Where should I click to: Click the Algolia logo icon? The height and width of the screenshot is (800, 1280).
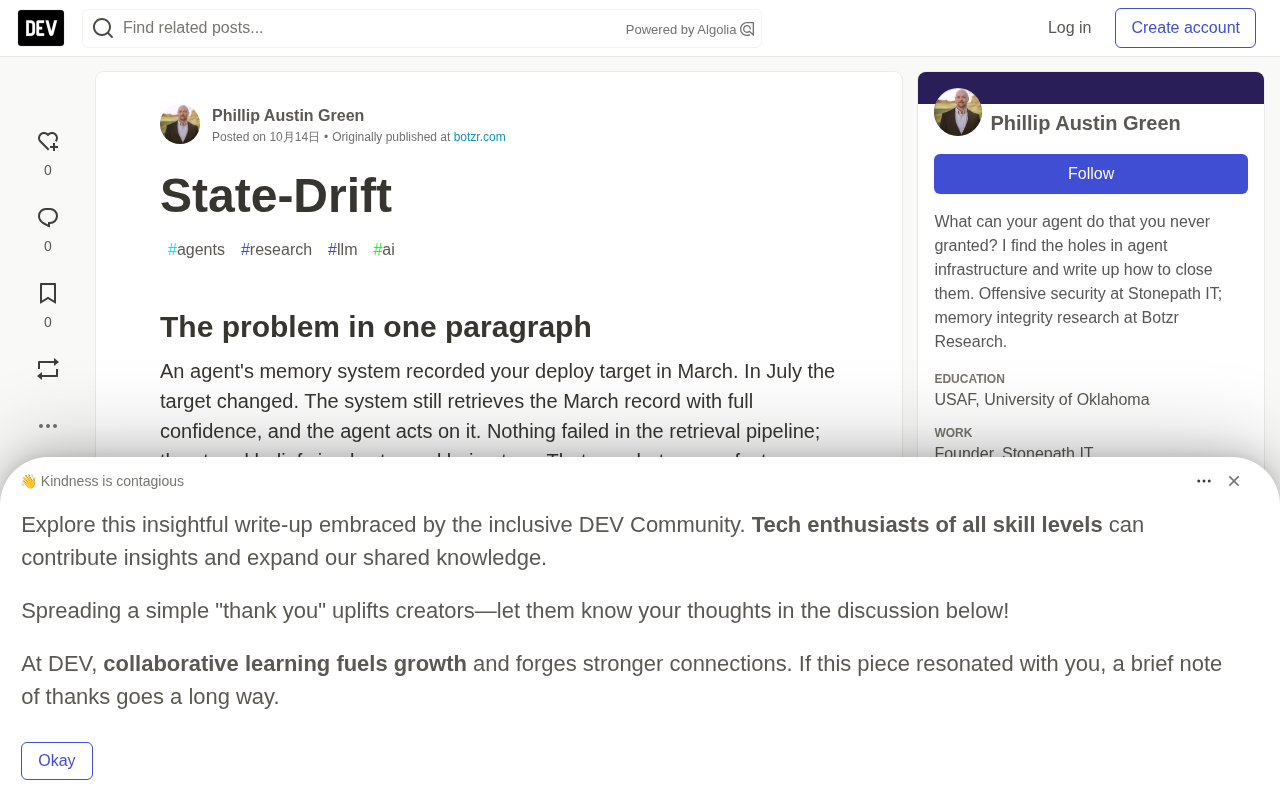[x=747, y=29]
